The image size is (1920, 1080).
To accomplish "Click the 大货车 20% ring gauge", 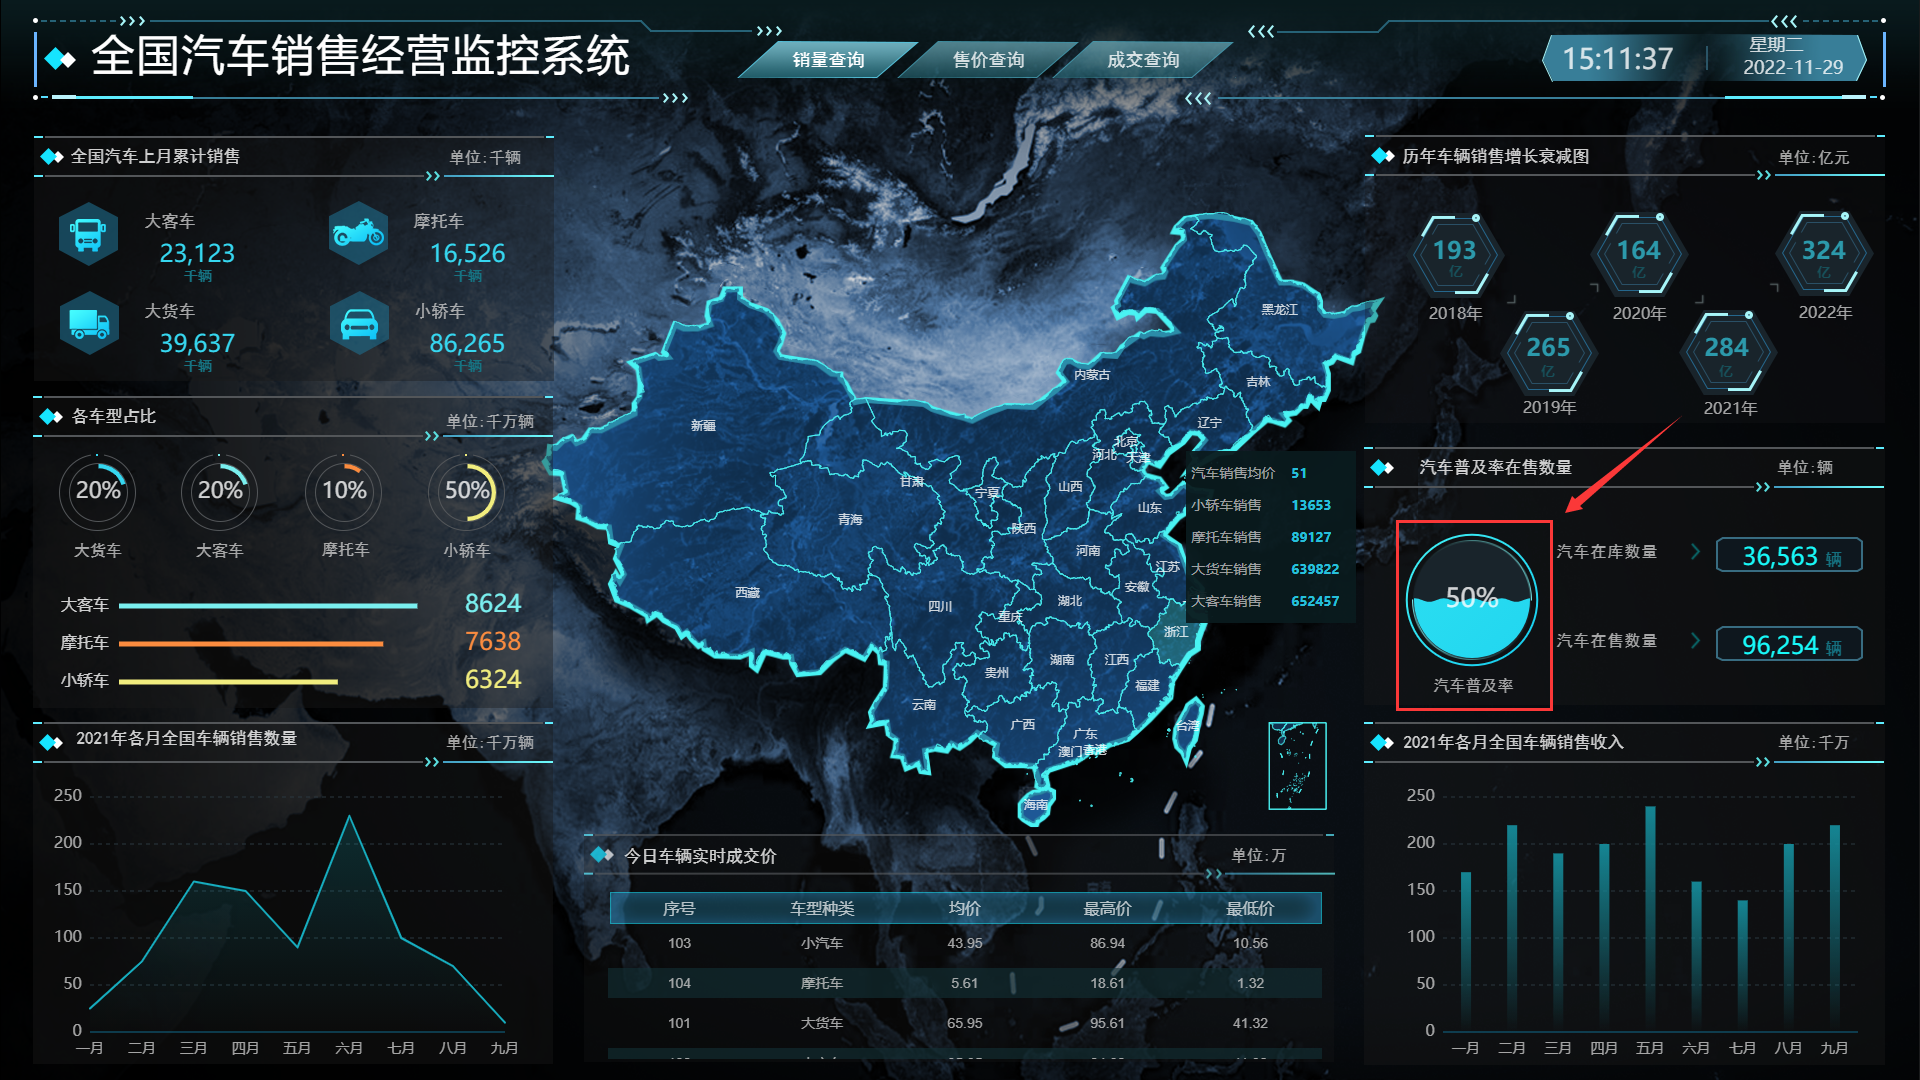I will pyautogui.click(x=98, y=491).
